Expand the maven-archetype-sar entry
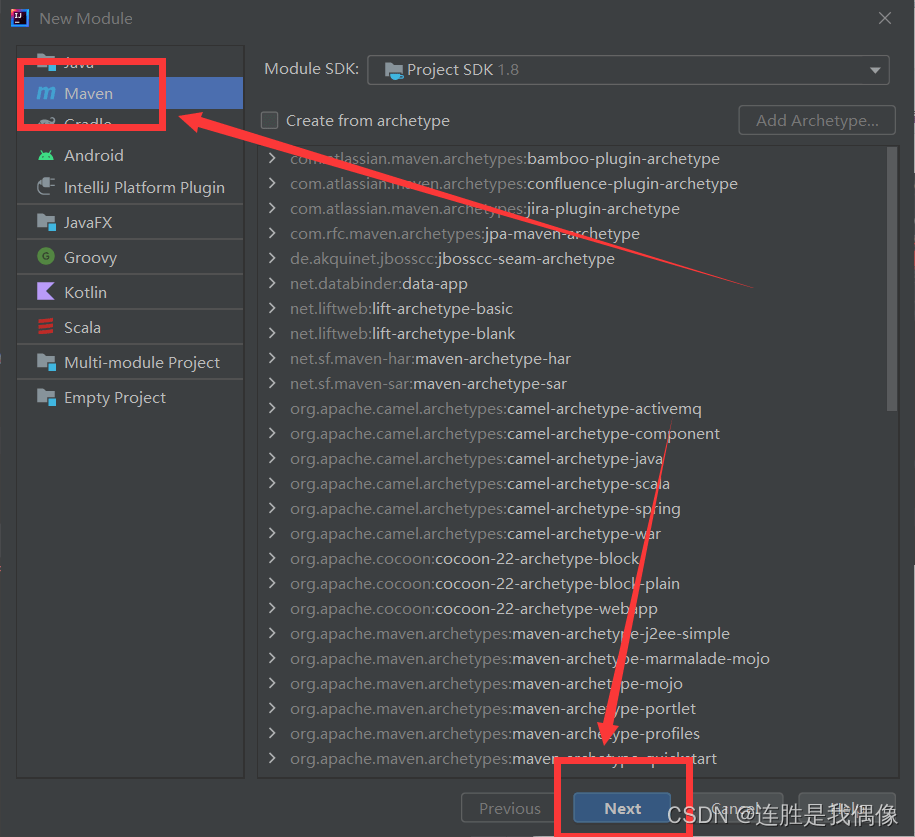Screen dimensions: 915x837 [x=272, y=383]
